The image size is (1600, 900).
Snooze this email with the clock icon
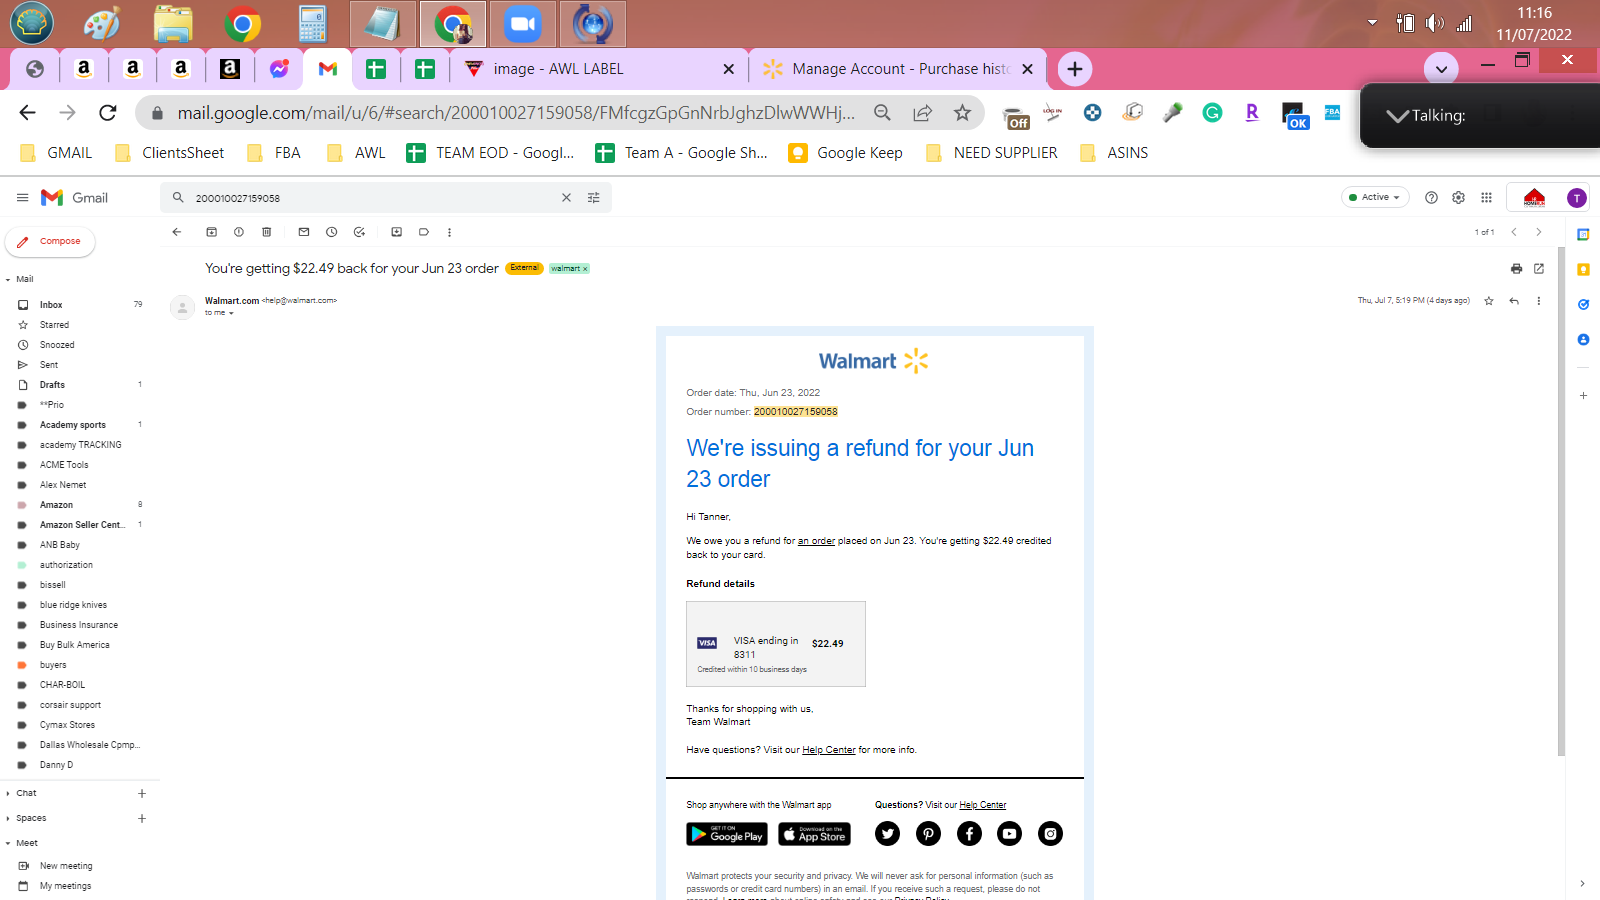pos(331,232)
